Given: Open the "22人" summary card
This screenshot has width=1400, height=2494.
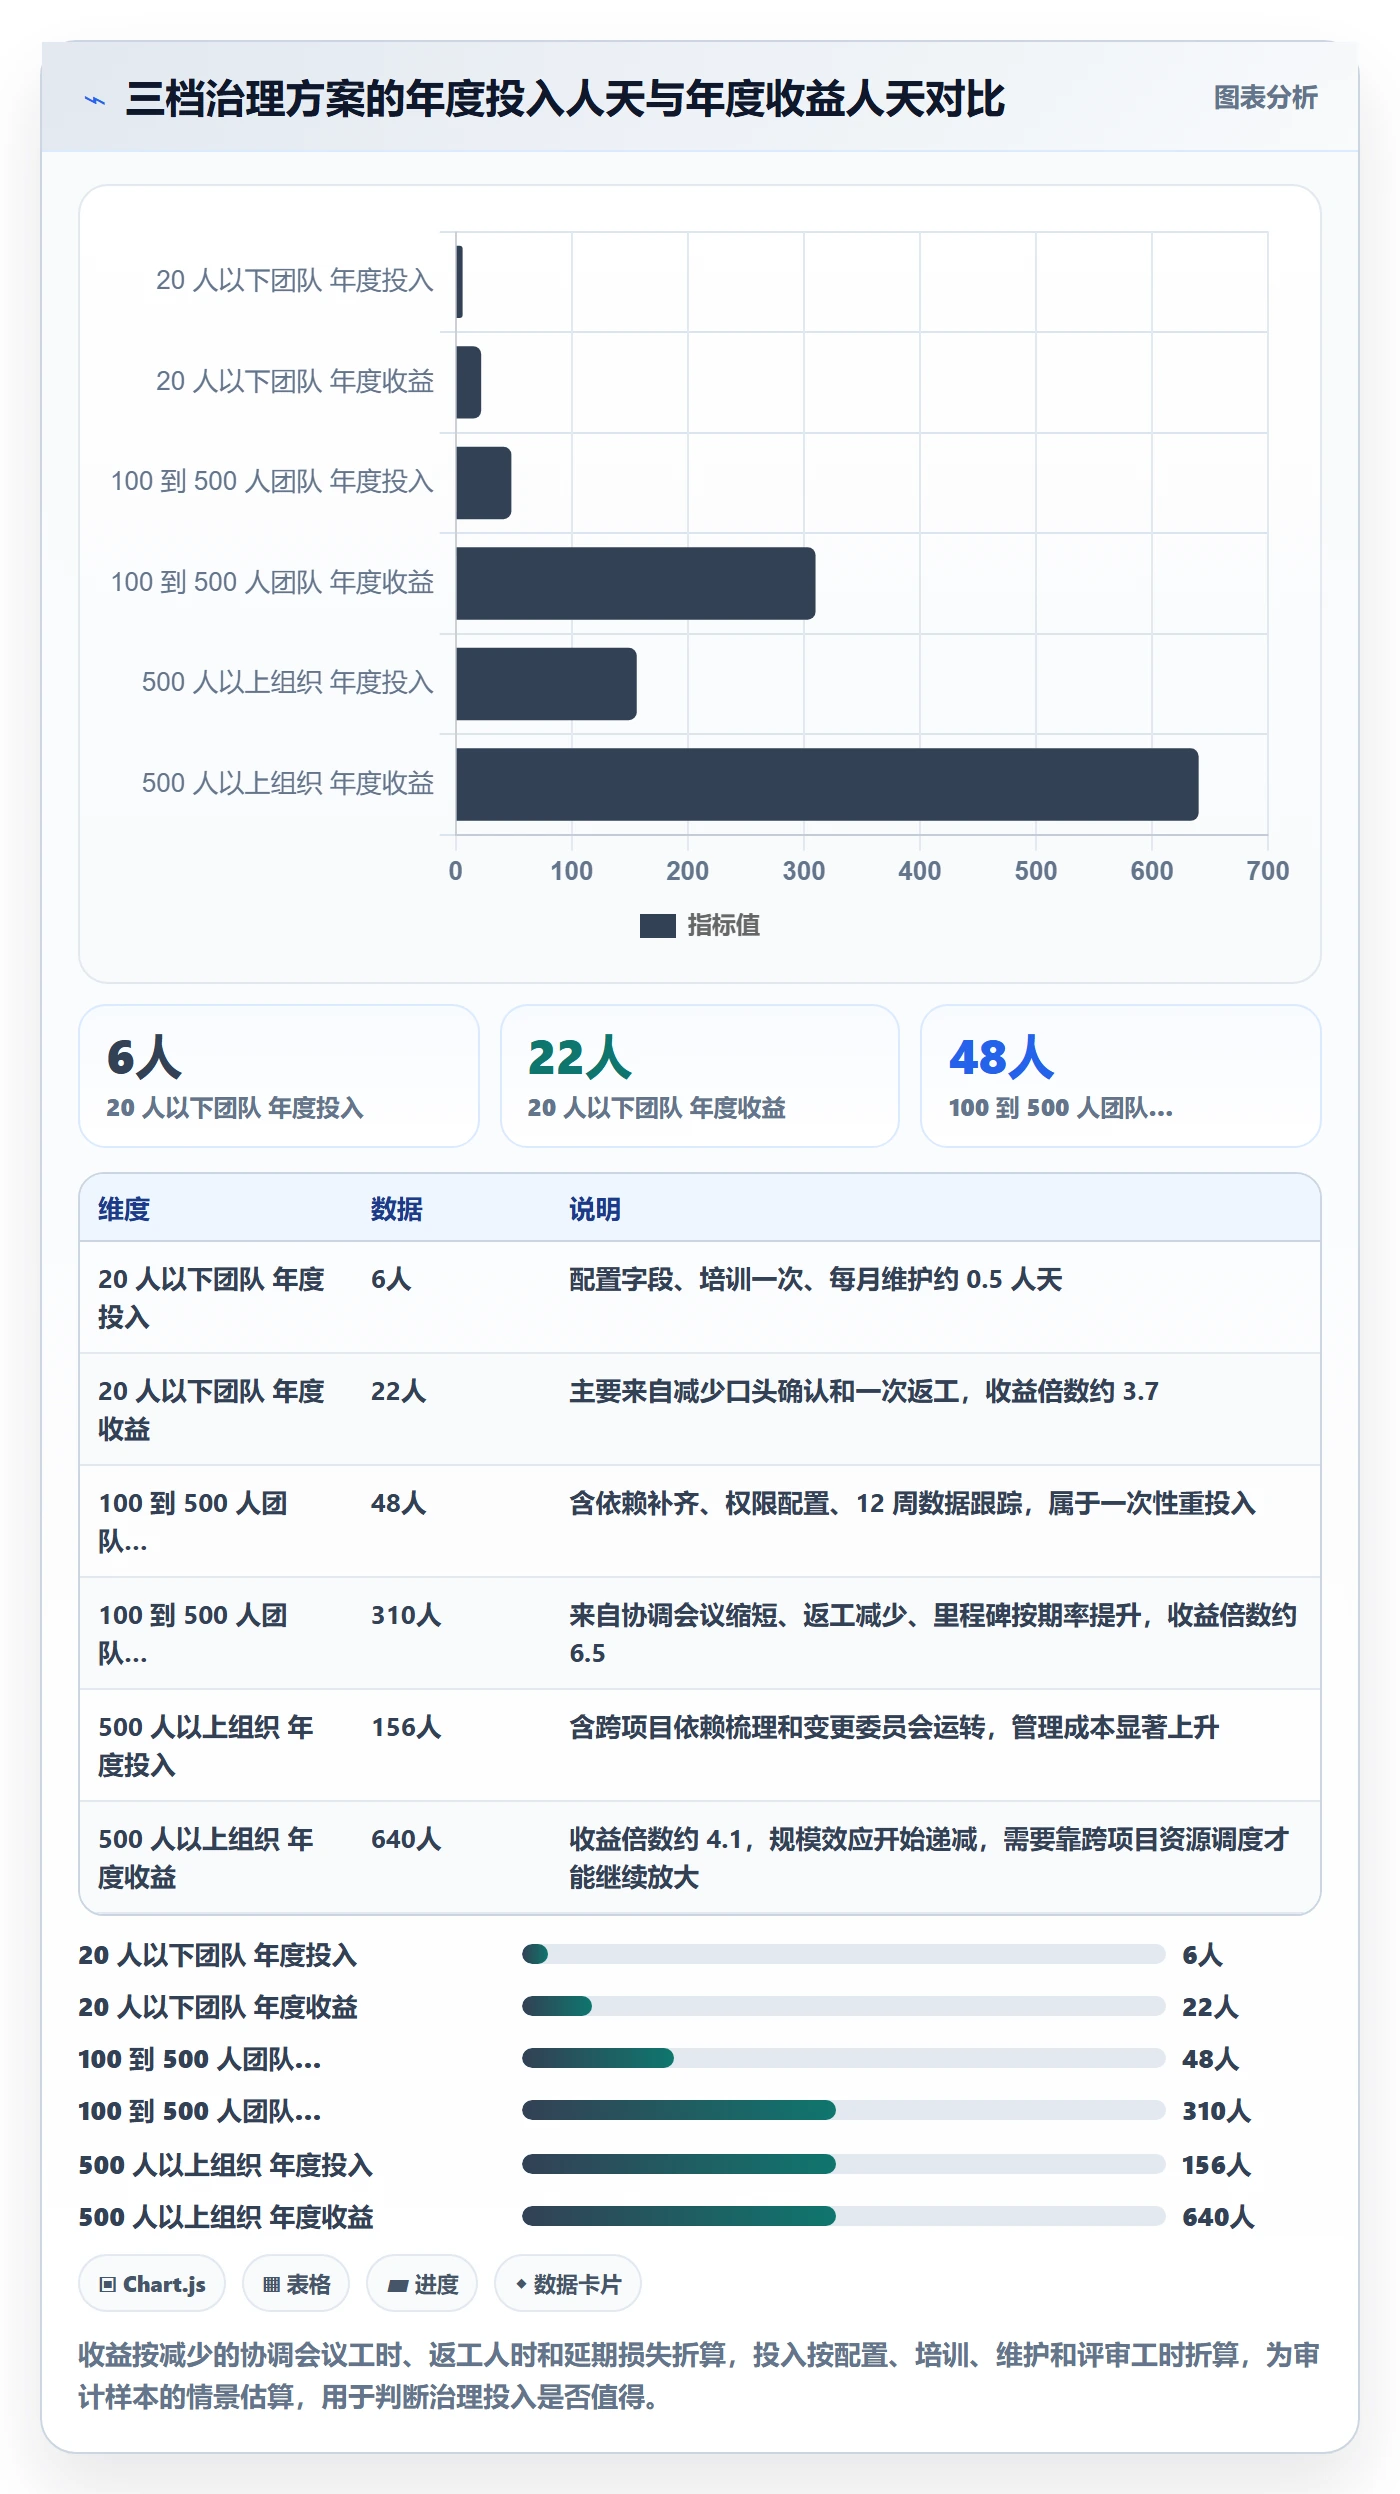Looking at the screenshot, I should [700, 1076].
